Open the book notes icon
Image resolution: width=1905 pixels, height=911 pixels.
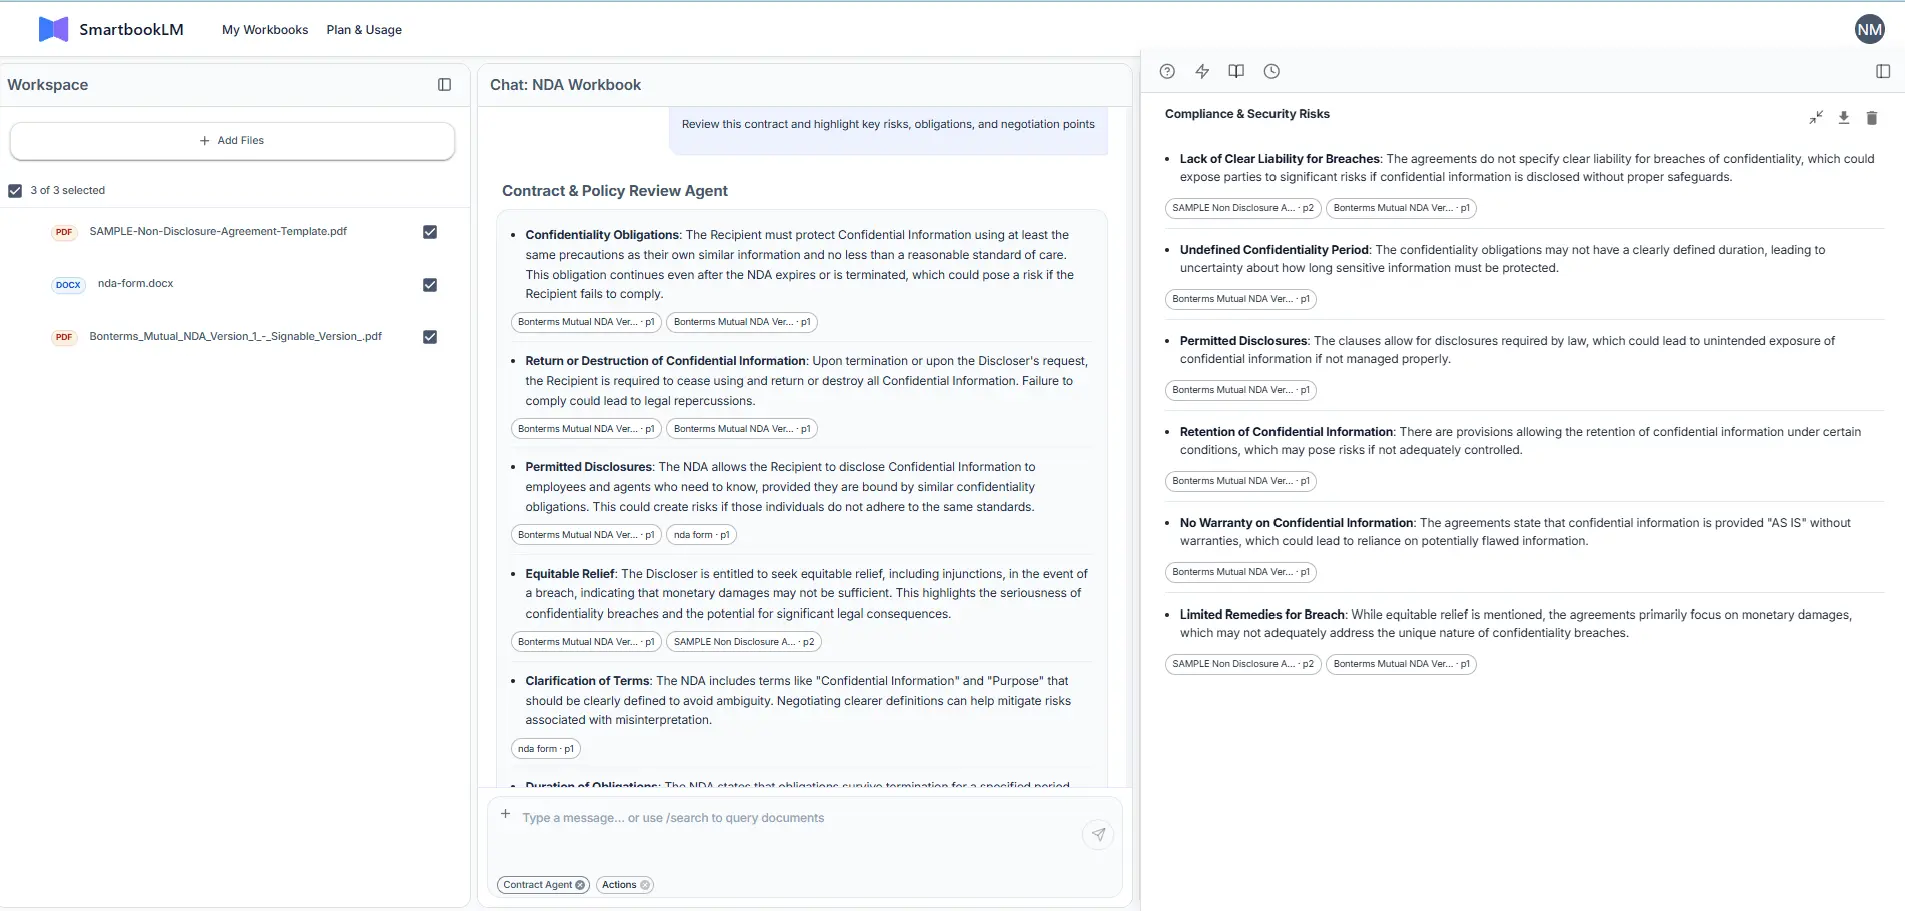(x=1236, y=71)
